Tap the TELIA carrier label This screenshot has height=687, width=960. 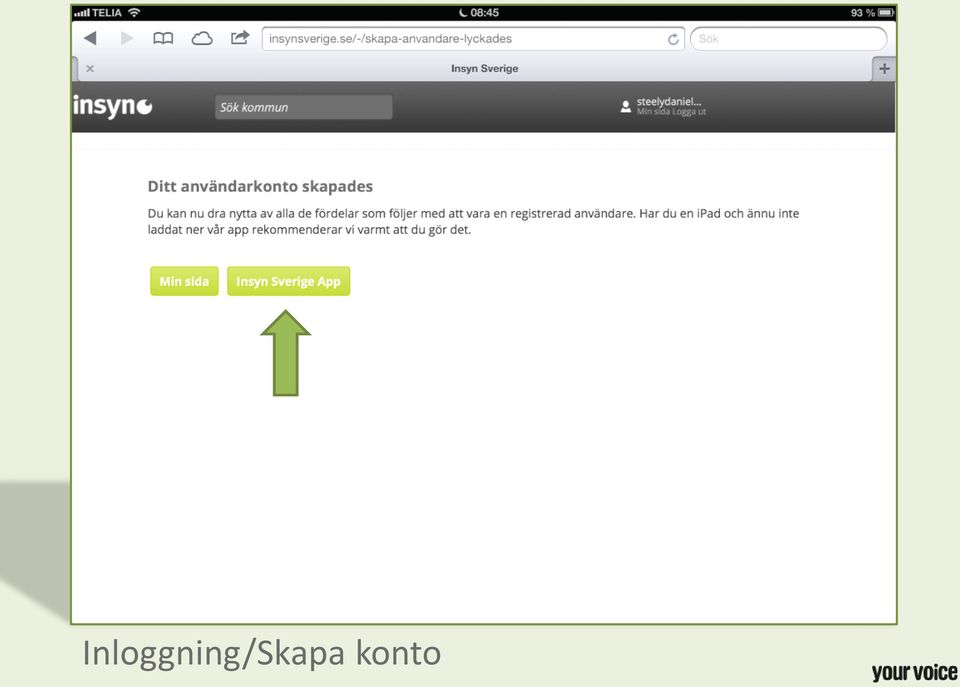107,12
